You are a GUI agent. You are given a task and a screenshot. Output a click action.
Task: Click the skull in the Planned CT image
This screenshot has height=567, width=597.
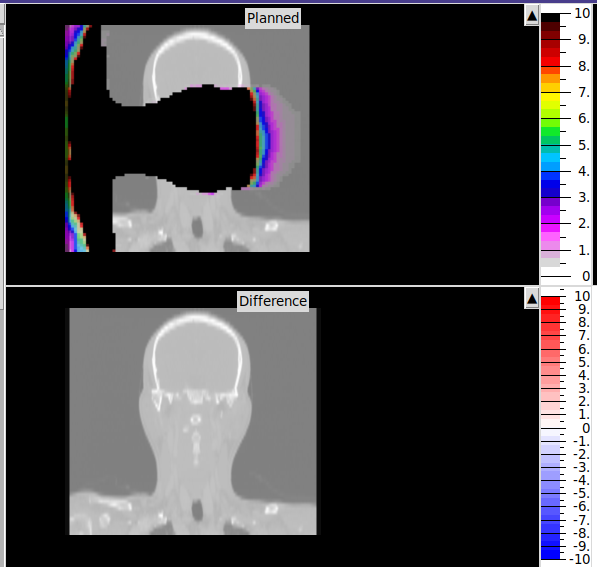point(197,61)
